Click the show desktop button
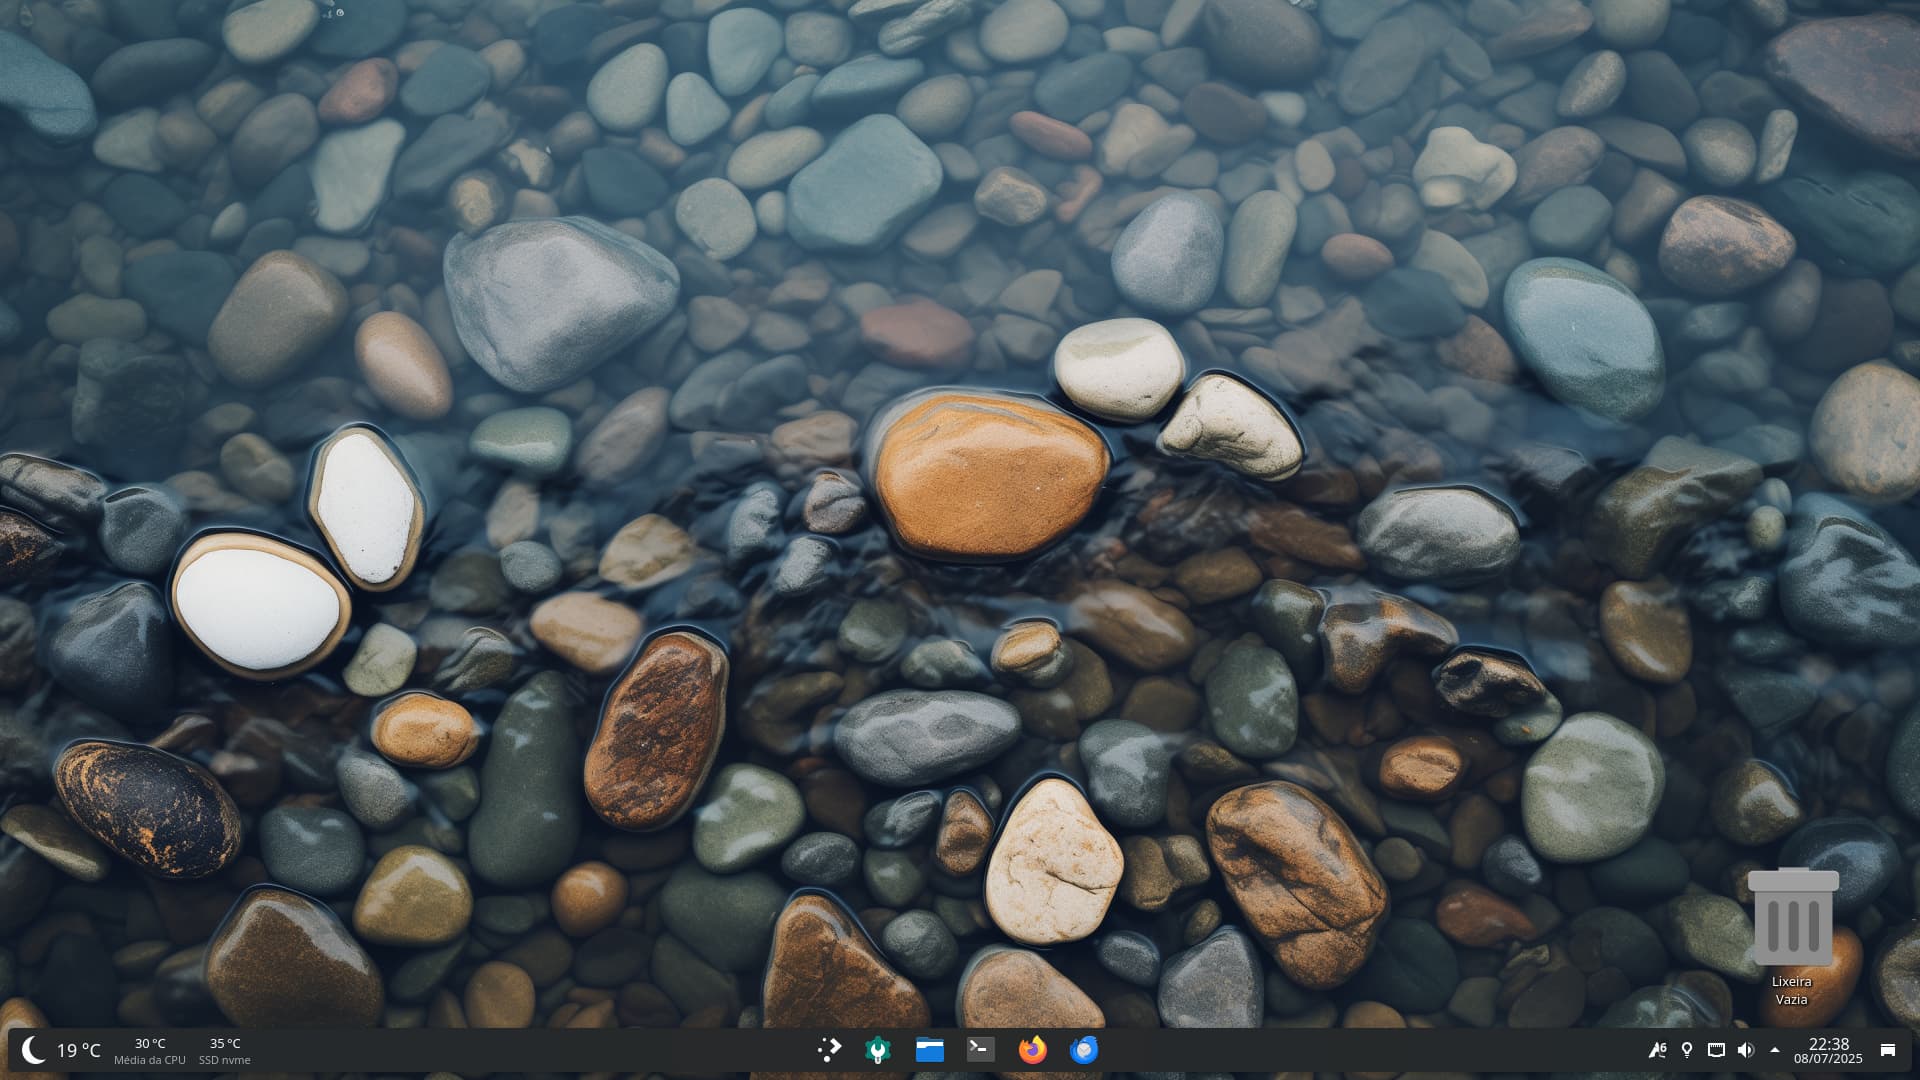Viewport: 1920px width, 1080px height. (x=1888, y=1050)
